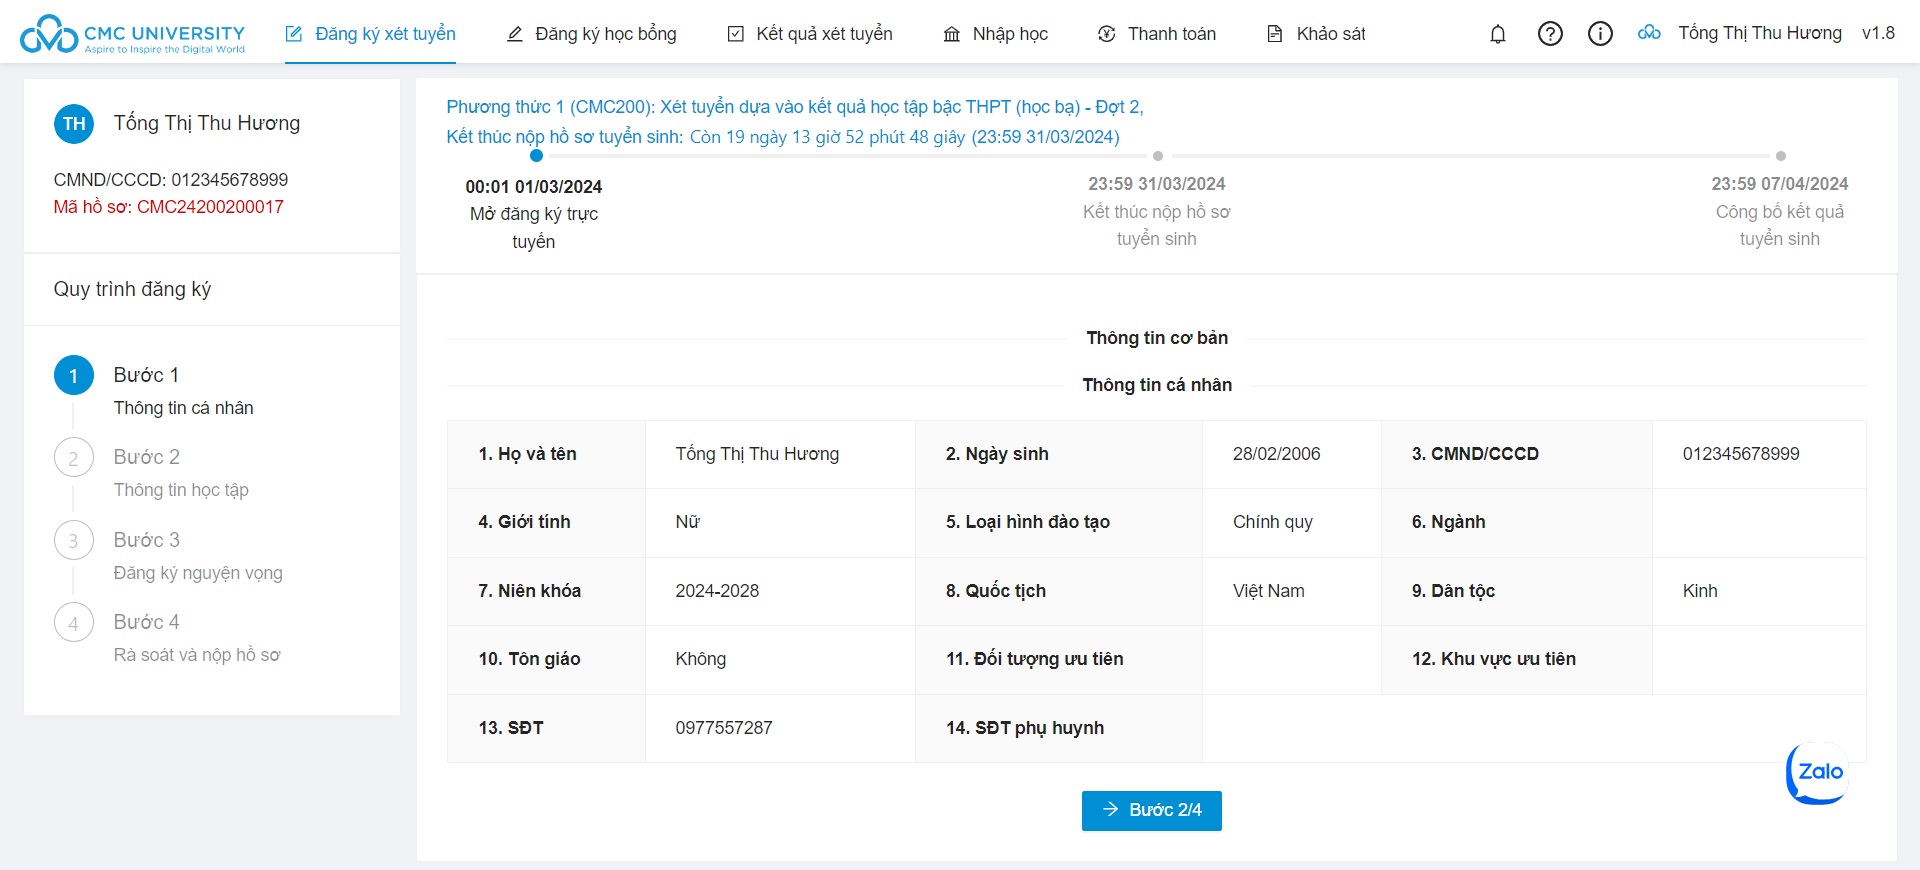The width and height of the screenshot is (1920, 870).
Task: Click the Phương thức 1 (CMC200) heading text
Action: pyautogui.click(x=795, y=107)
